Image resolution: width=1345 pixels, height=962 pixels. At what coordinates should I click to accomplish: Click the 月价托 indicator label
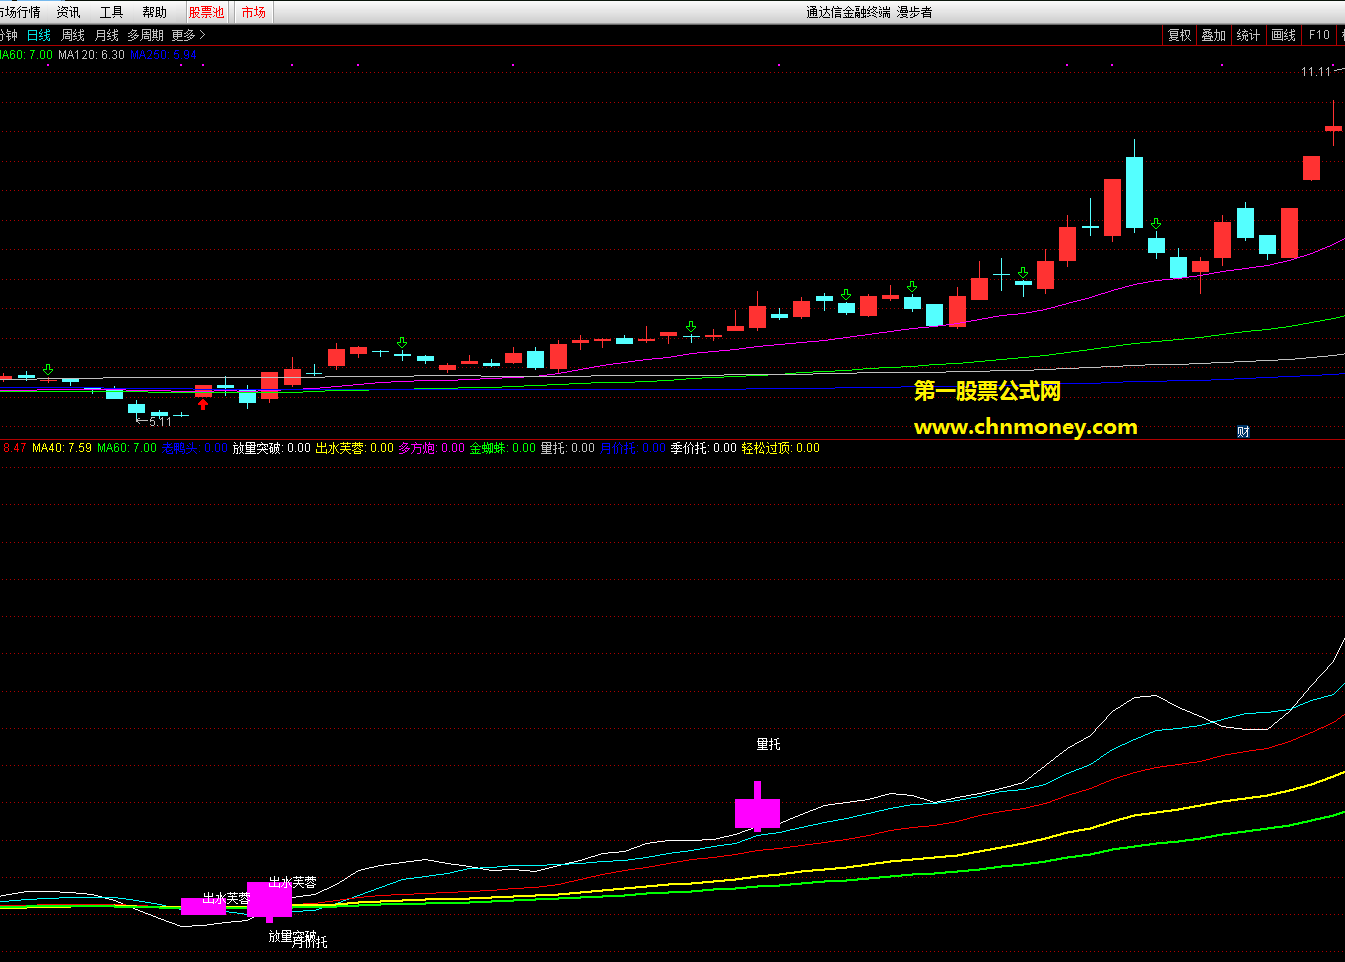click(633, 448)
